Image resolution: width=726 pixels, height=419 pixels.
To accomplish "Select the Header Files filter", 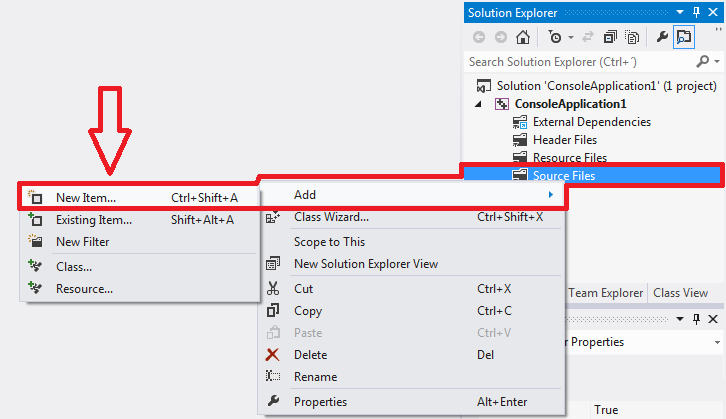I will click(565, 140).
